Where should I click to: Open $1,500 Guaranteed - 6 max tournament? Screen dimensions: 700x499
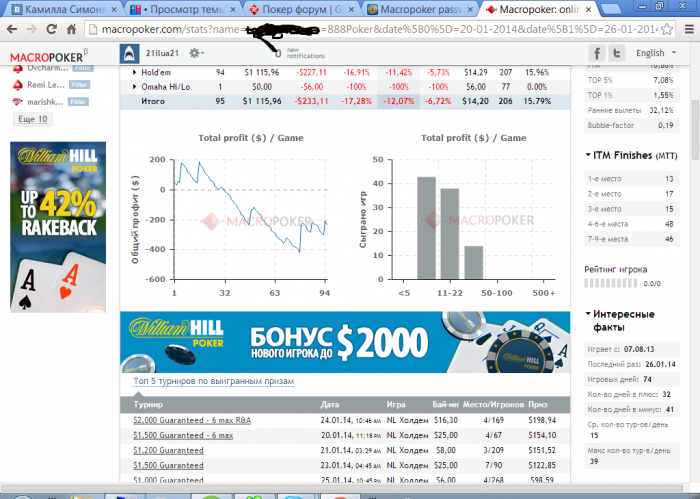click(183, 435)
